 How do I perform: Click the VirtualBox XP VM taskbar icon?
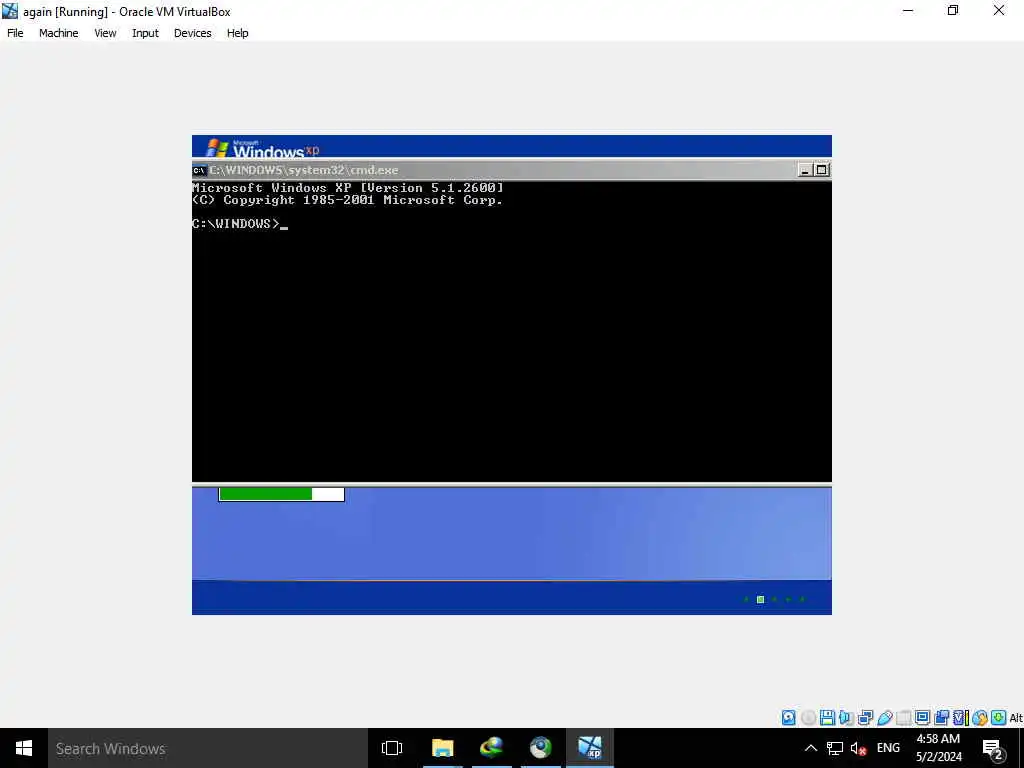(x=590, y=748)
